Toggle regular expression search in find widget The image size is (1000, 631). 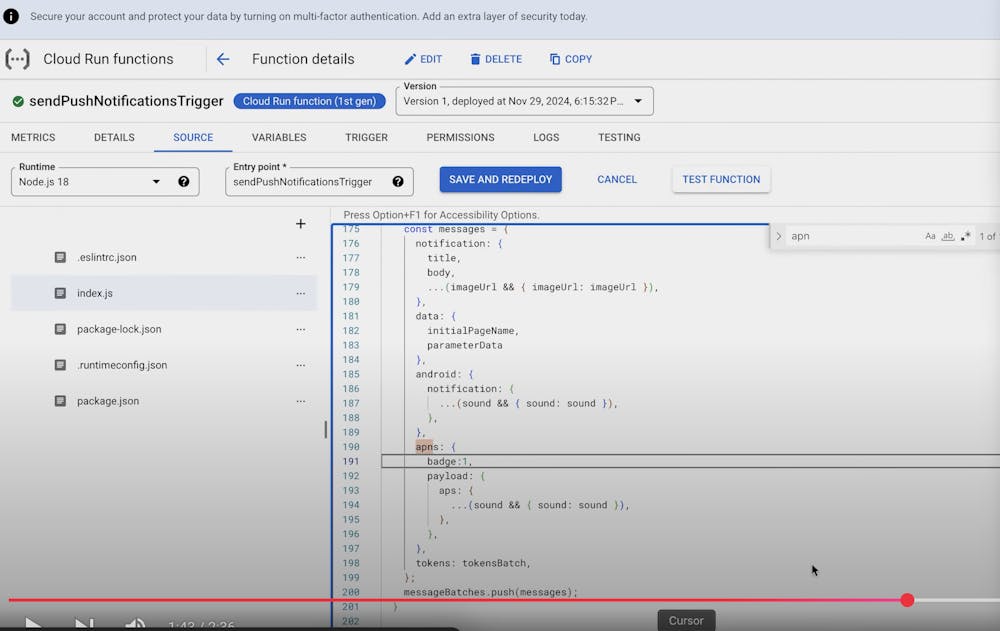point(966,236)
